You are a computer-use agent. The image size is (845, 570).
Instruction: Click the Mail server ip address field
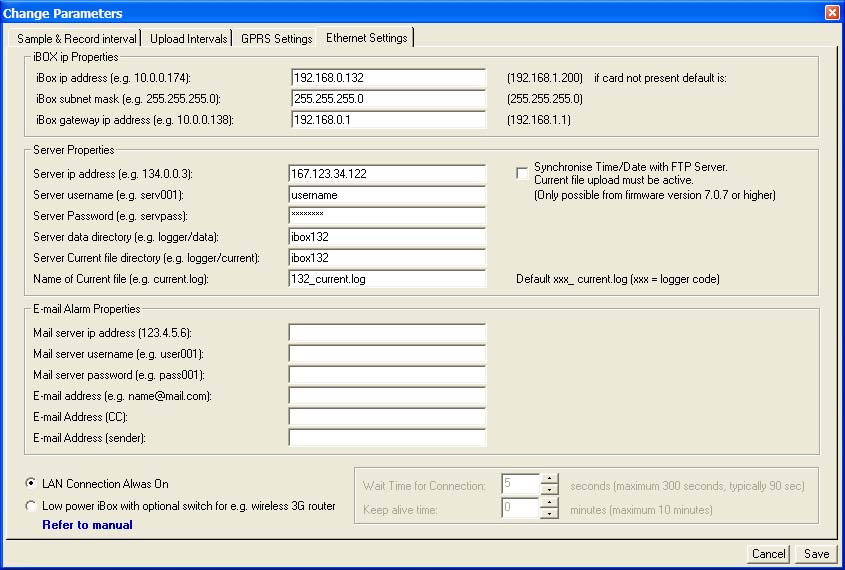pyautogui.click(x=386, y=333)
